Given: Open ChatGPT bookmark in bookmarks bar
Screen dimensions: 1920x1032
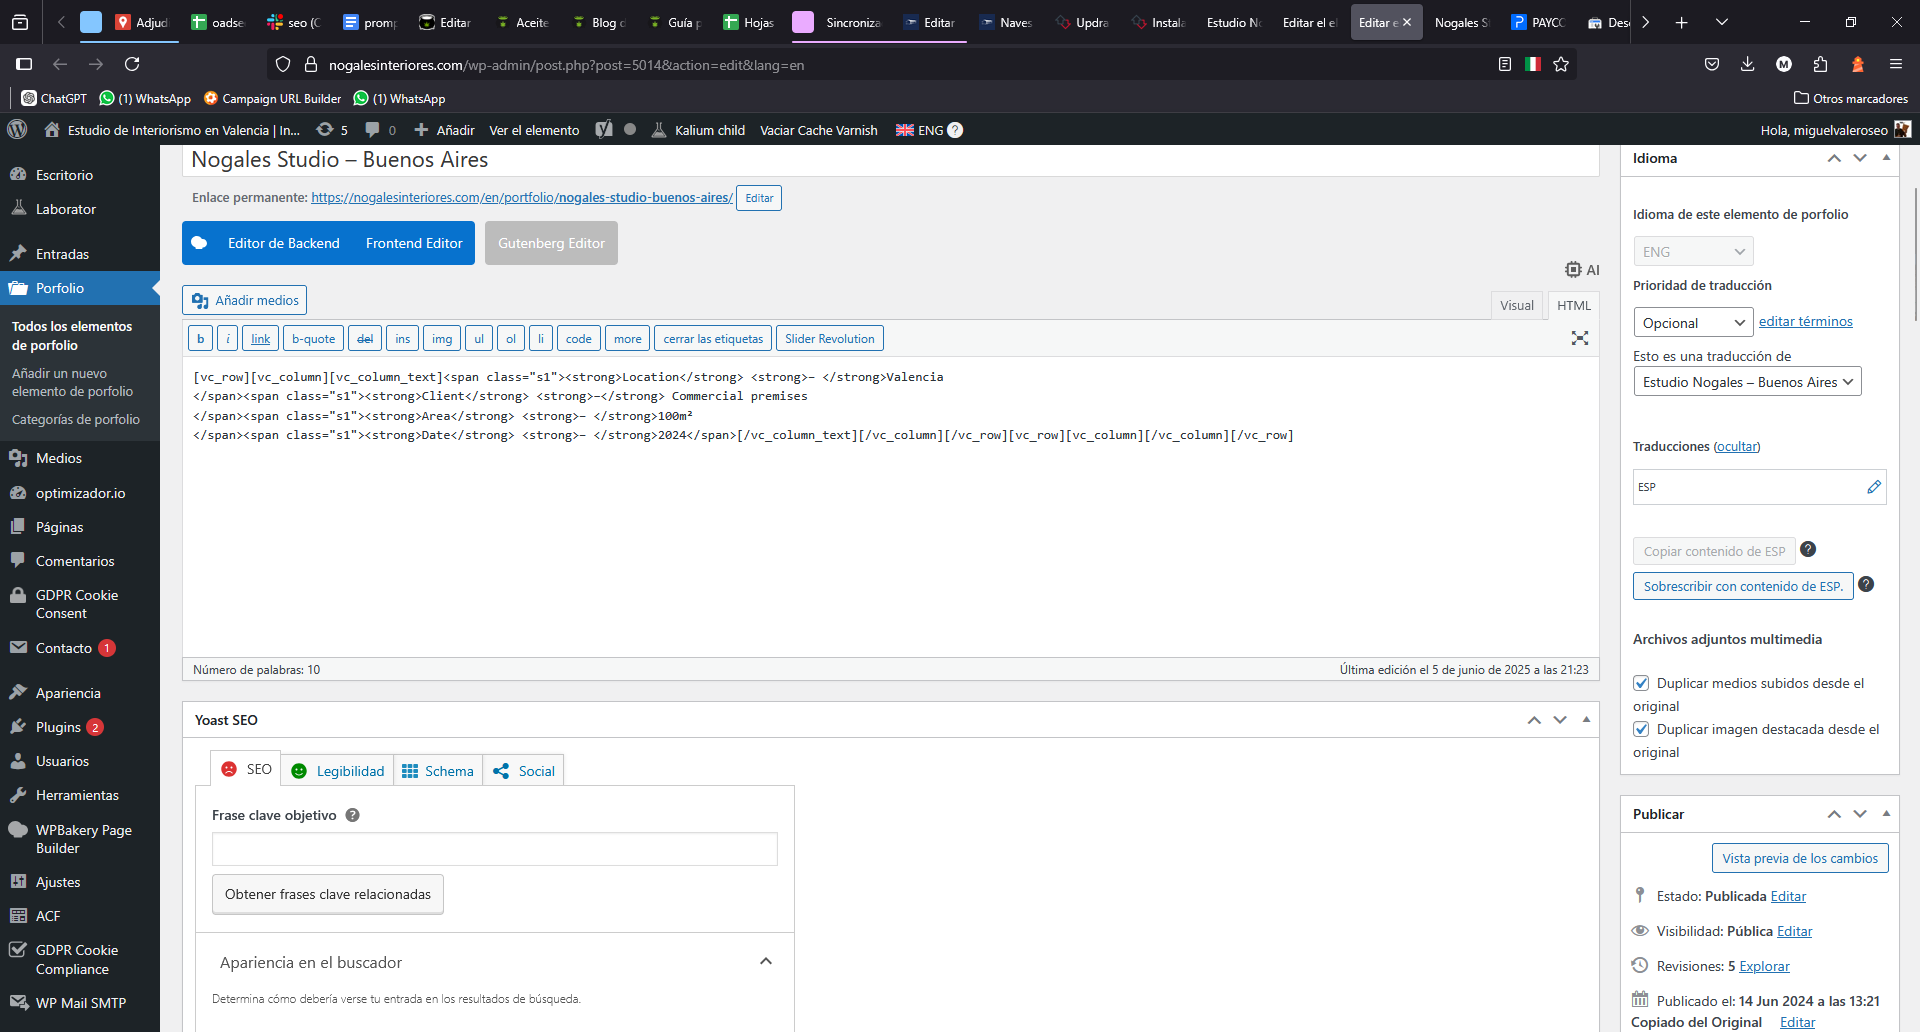Looking at the screenshot, I should point(54,98).
